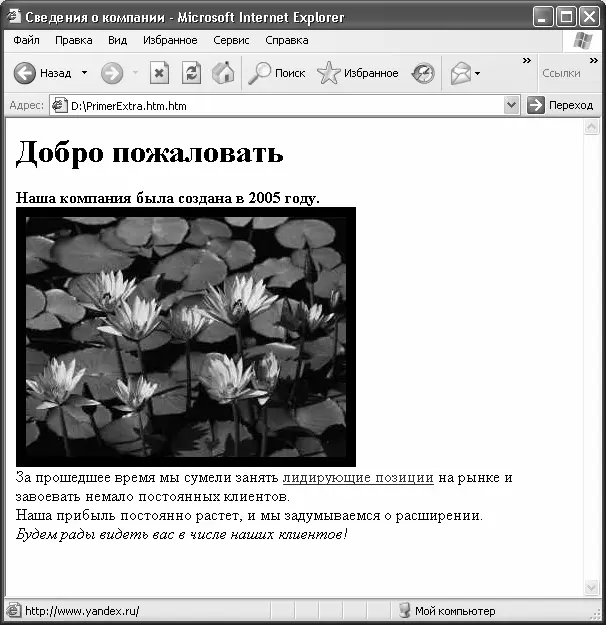The width and height of the screenshot is (606, 625).
Task: Stop page loading with the X icon
Action: pyautogui.click(x=159, y=73)
